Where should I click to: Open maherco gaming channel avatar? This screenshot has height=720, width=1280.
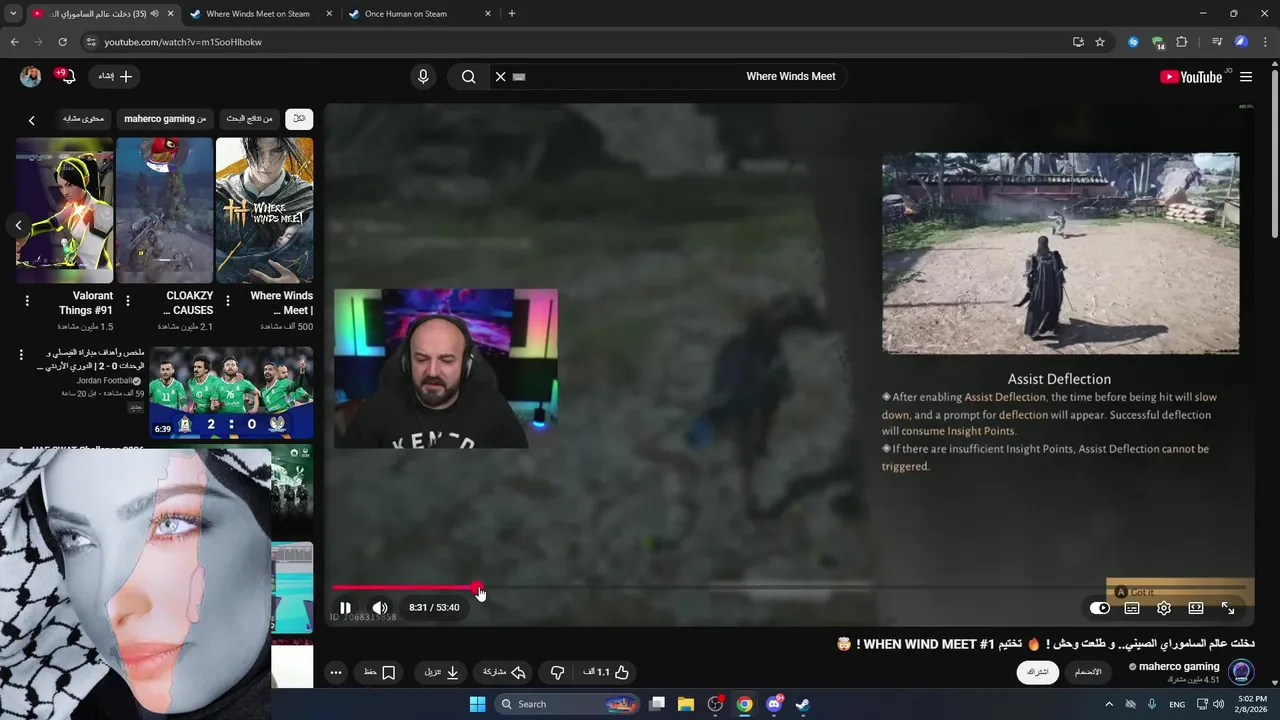point(1241,672)
